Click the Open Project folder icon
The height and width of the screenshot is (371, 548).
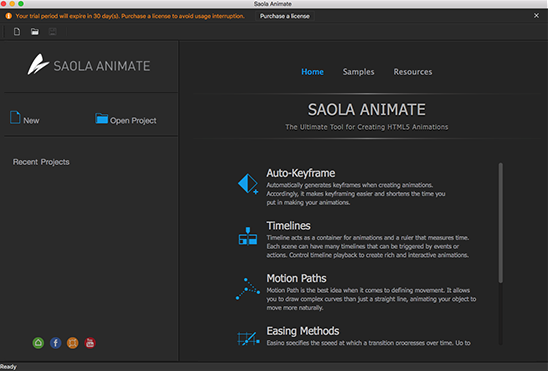[101, 118]
